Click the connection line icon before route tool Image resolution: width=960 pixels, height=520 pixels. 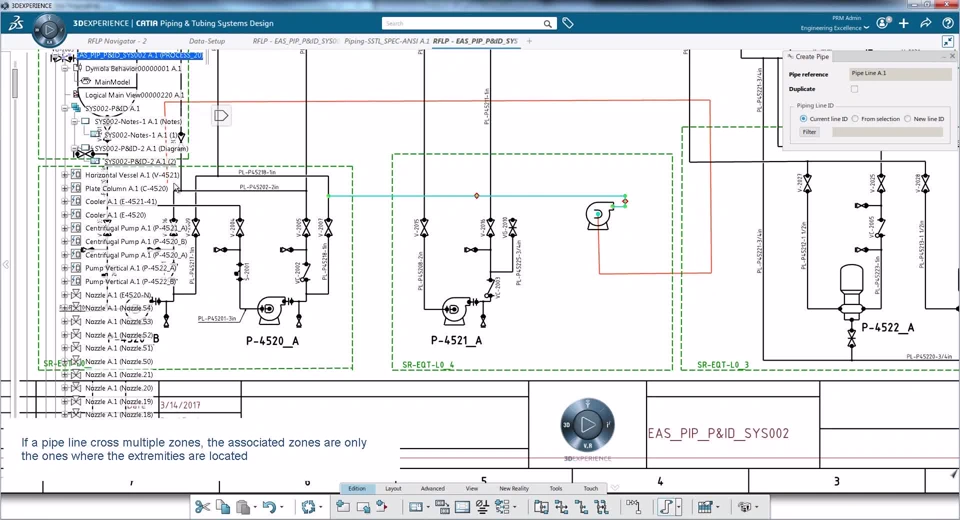click(x=634, y=507)
